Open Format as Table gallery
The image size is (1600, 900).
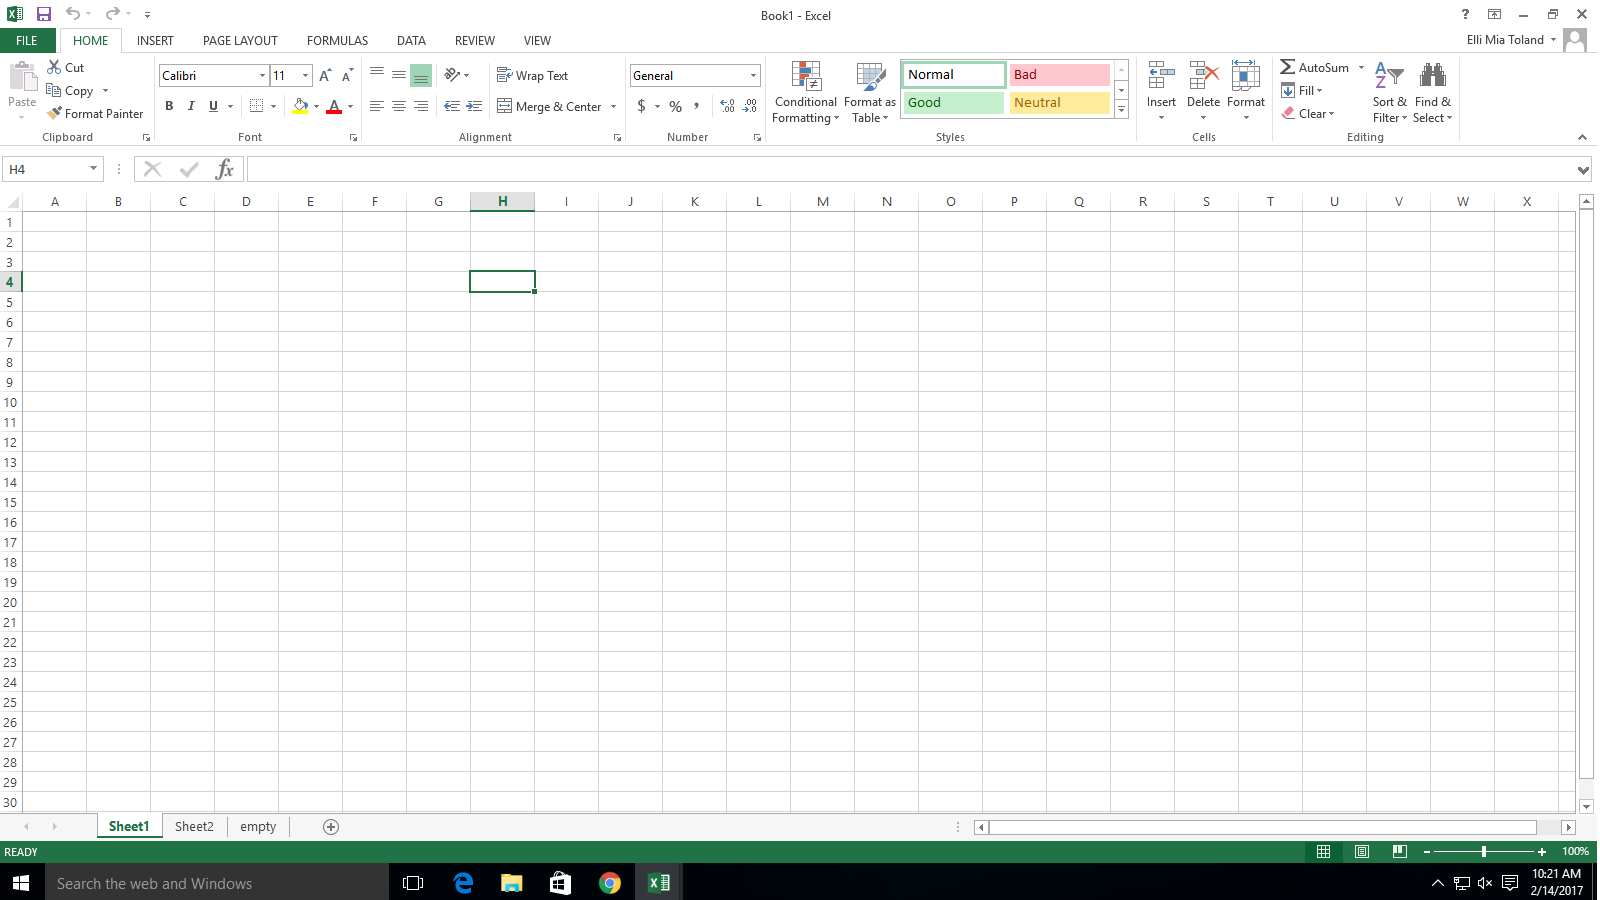pyautogui.click(x=870, y=92)
